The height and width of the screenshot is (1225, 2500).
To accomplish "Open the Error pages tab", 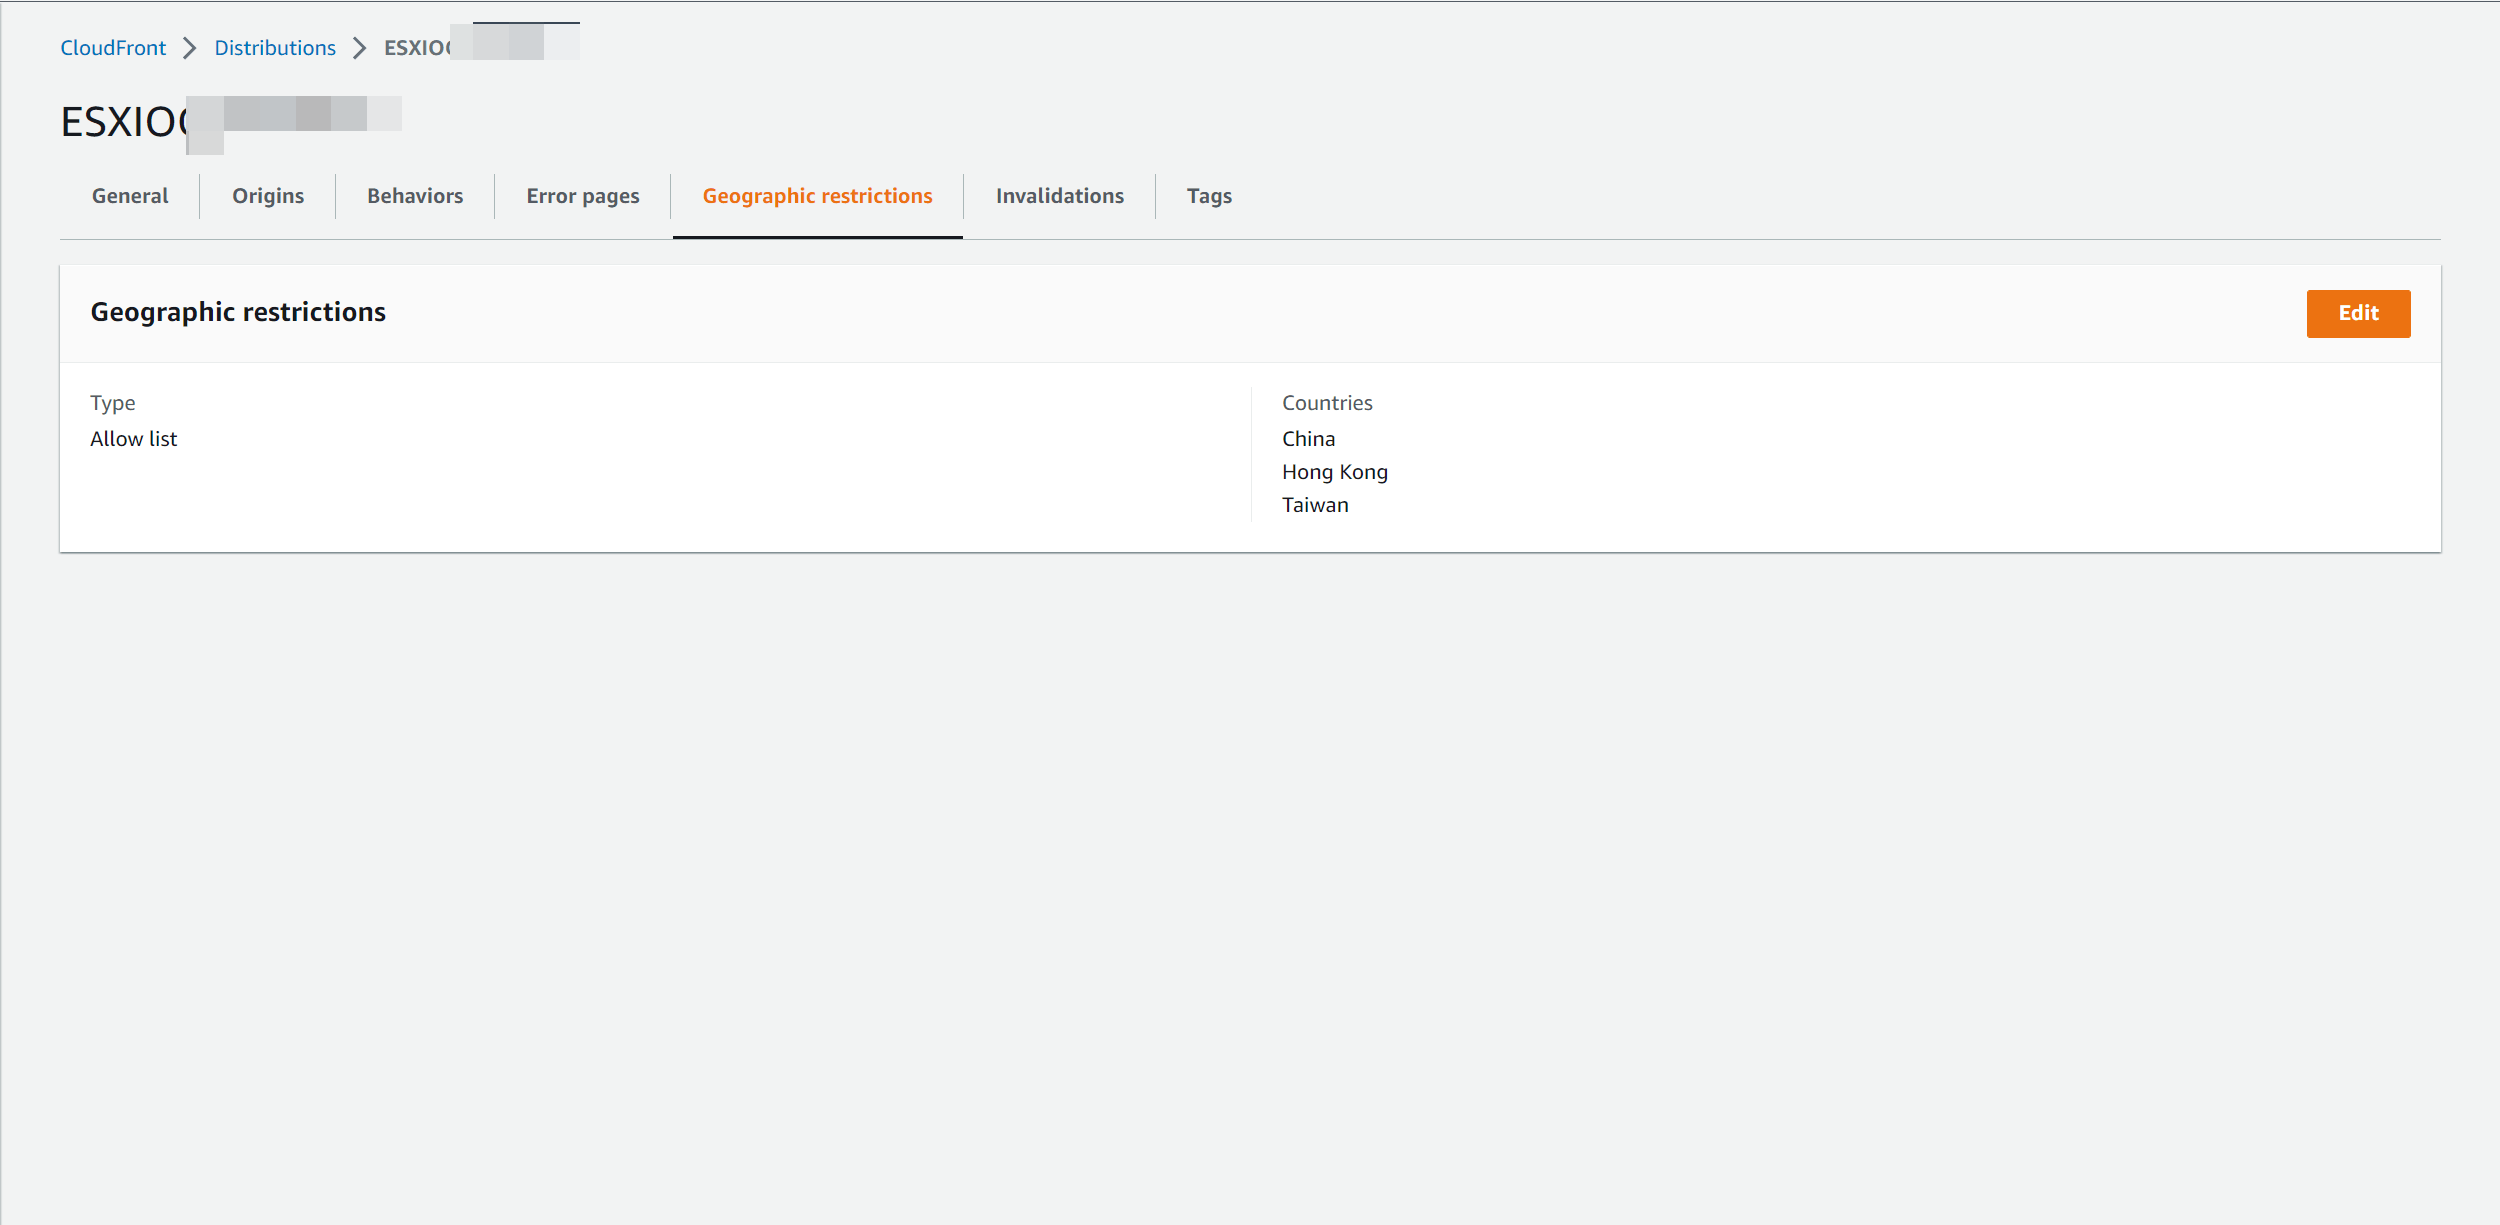I will point(583,196).
